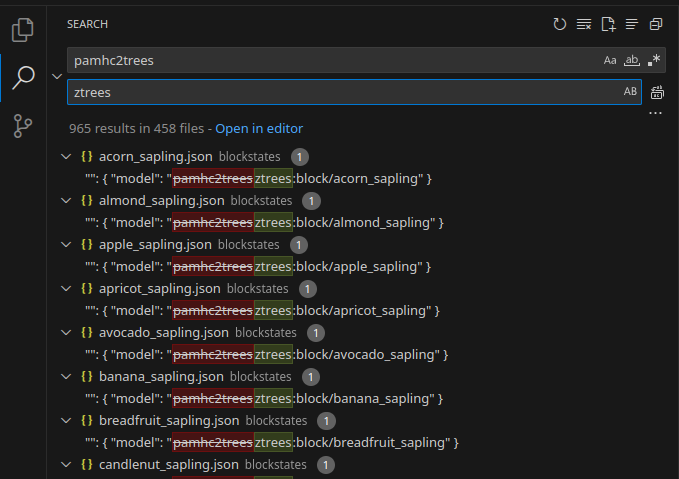Screen dimensions: 679x479
Task: Collapse acorn_sapling.json results
Action: (66, 157)
